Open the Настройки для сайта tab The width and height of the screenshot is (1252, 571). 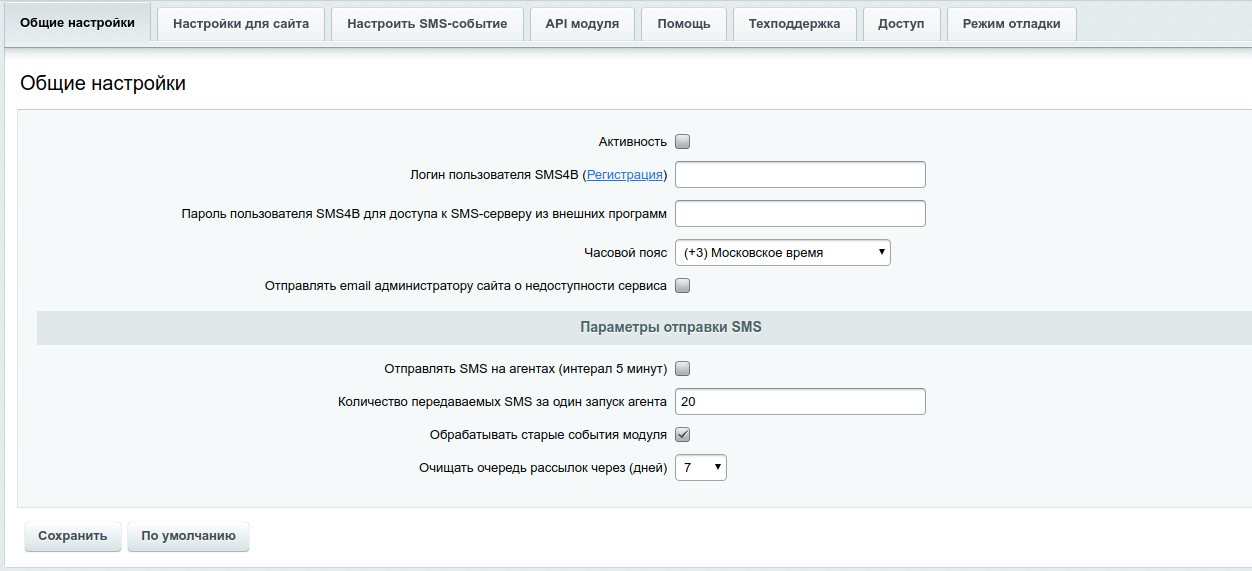coord(241,24)
